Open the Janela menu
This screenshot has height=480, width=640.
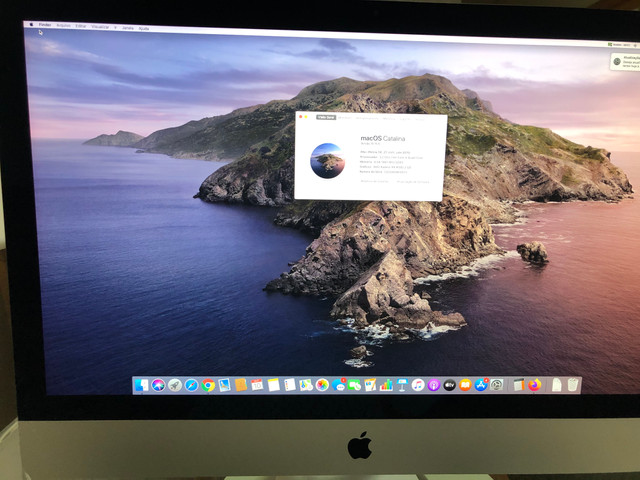coord(128,28)
